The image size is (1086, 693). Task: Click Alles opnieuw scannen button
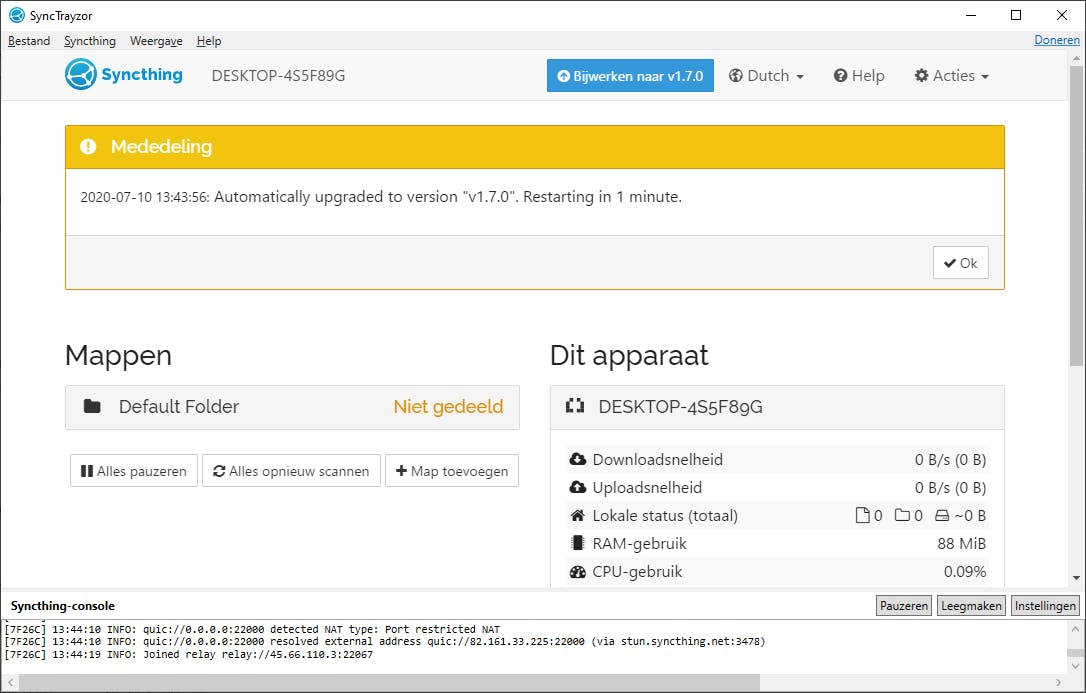(x=291, y=471)
